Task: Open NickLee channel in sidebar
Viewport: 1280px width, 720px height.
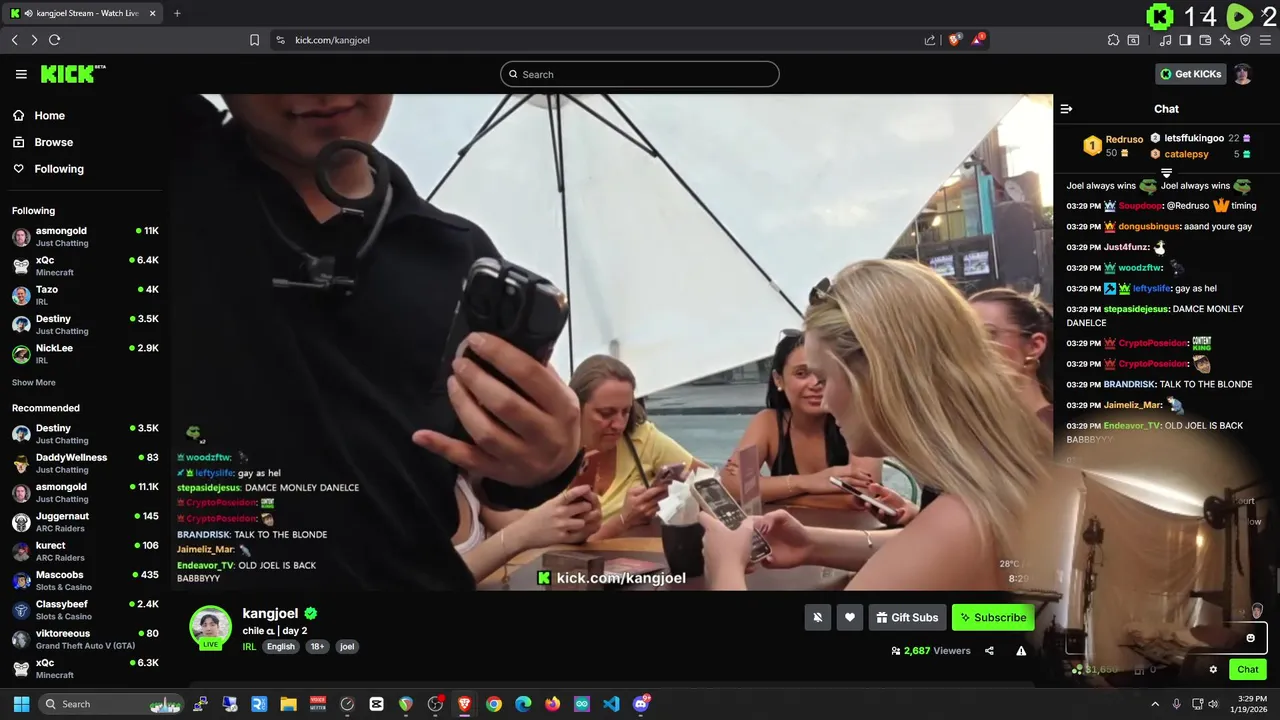Action: click(85, 354)
